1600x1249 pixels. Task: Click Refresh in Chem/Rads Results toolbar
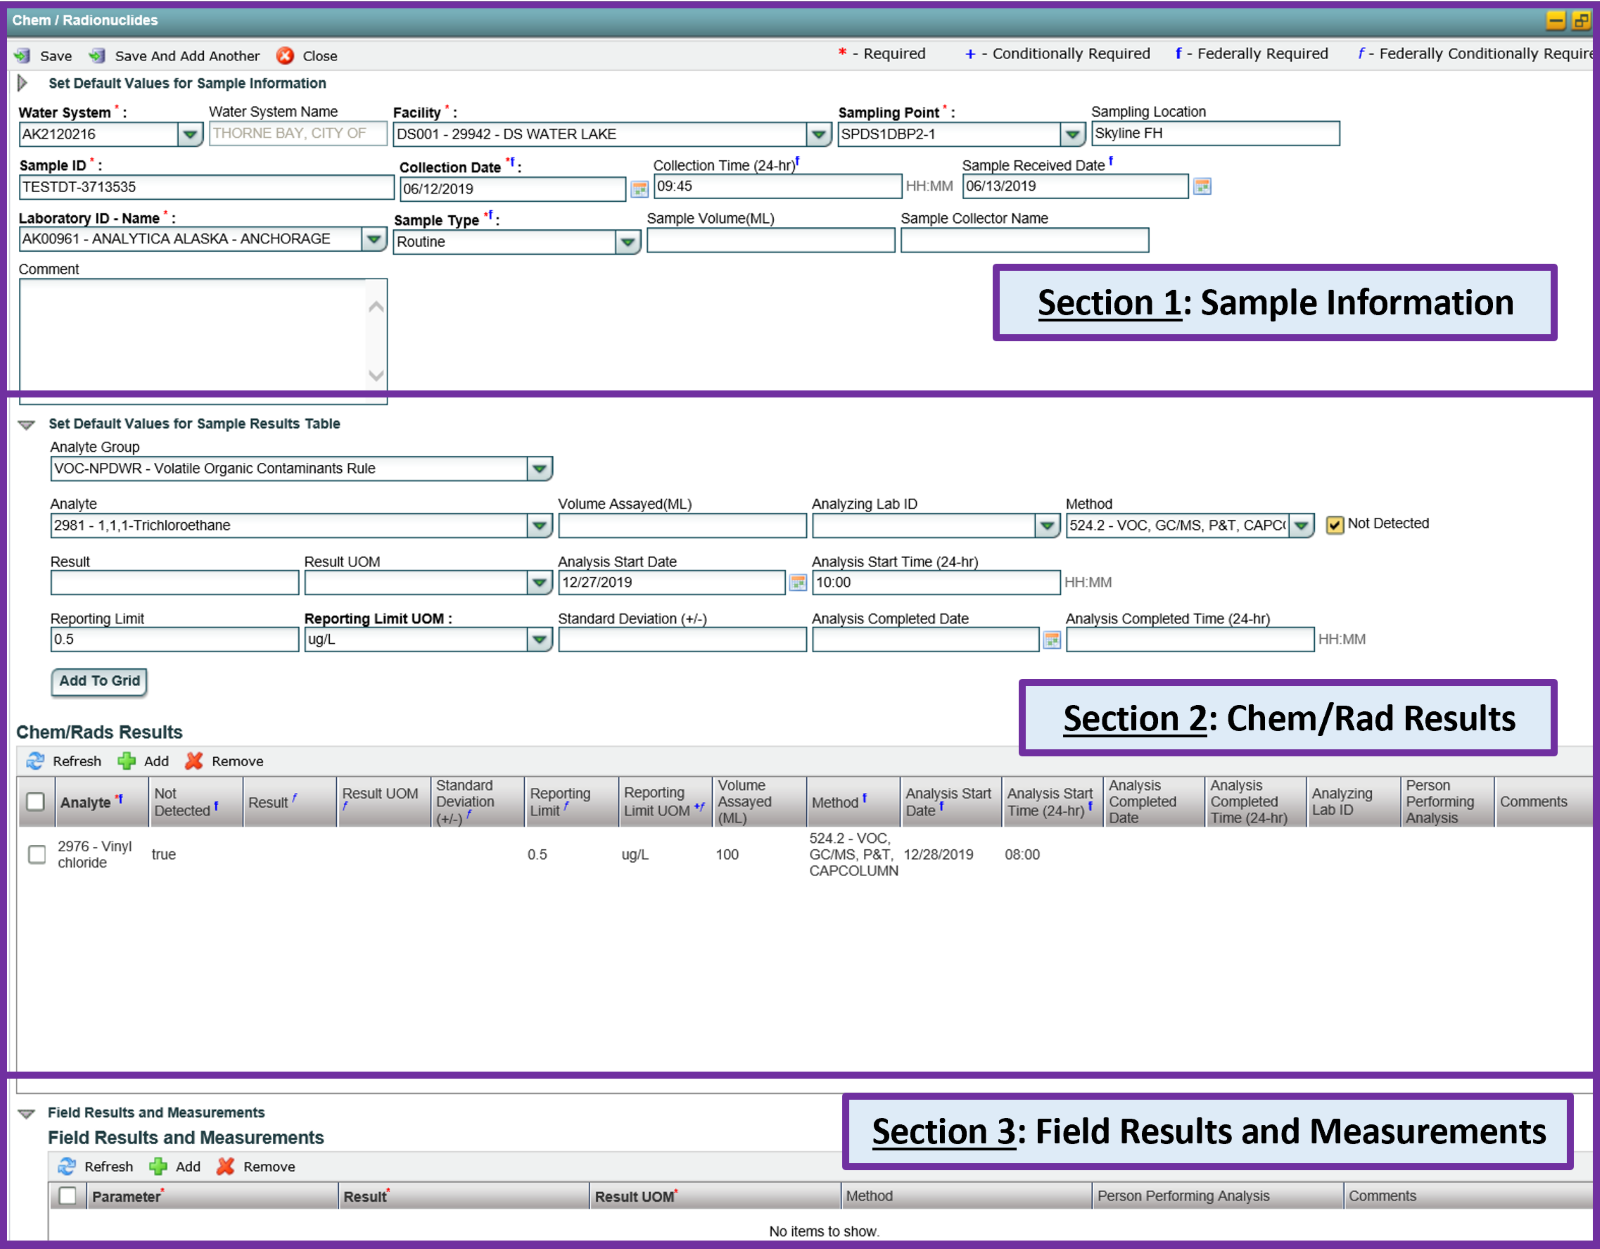[64, 761]
